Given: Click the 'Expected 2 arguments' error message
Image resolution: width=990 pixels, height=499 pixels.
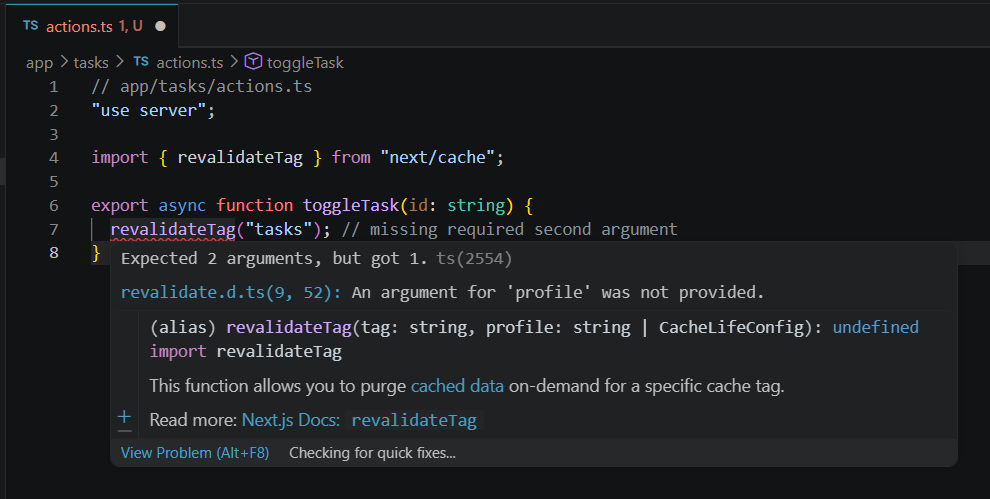Looking at the screenshot, I should click(x=274, y=258).
